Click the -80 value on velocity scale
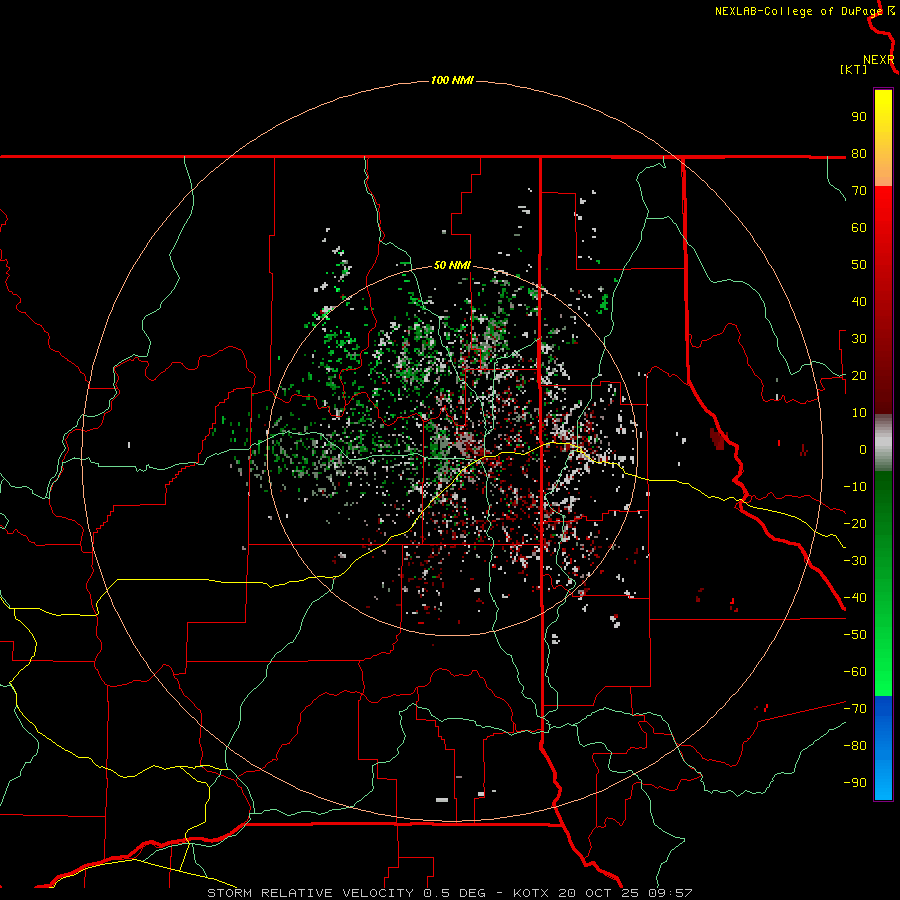 pyautogui.click(x=855, y=746)
